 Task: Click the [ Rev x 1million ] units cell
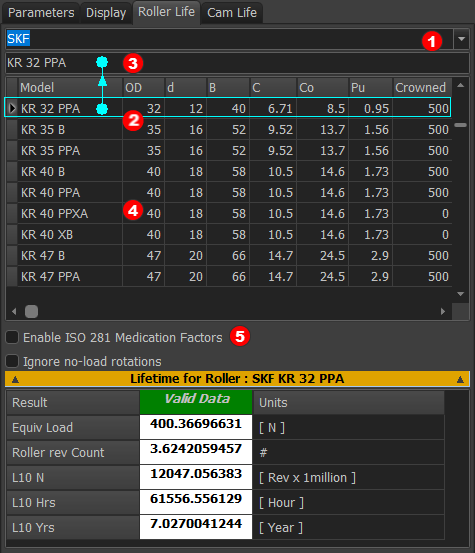tap(348, 477)
